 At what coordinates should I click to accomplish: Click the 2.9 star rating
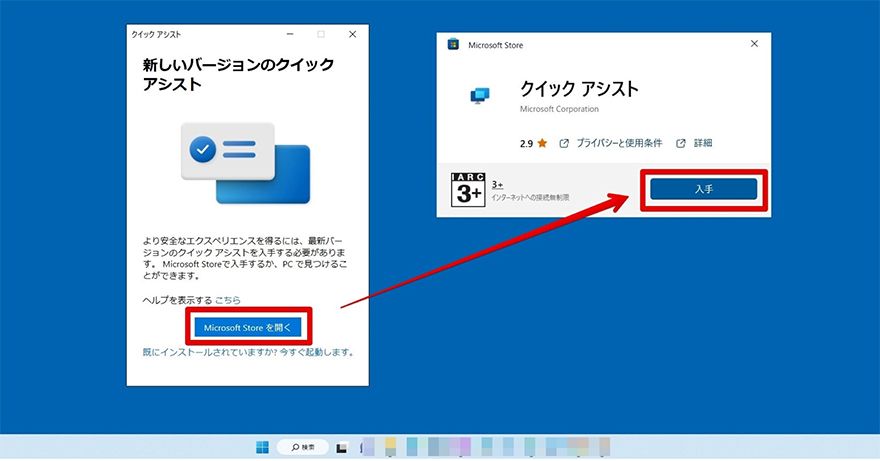click(x=533, y=144)
